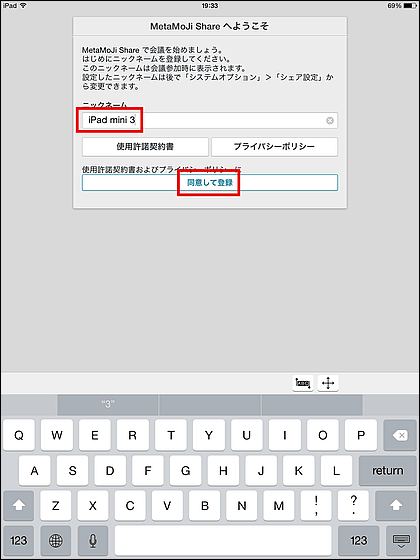Tap the right 123 numbers key

(358, 540)
